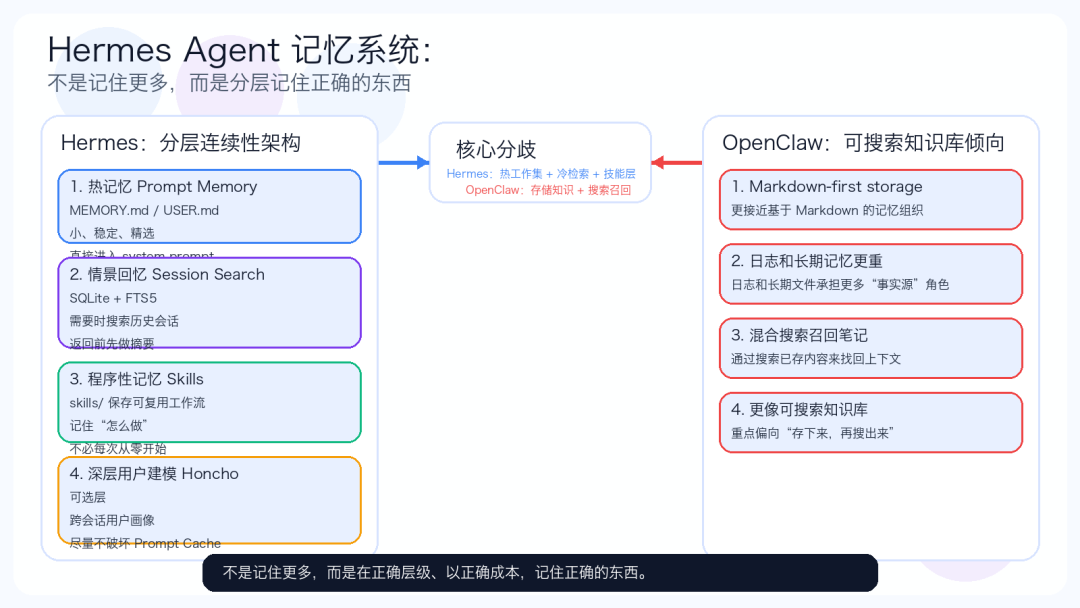
Task: Click red line 'OpenClaw：存储知识 + 搜索召回'
Action: tap(548, 190)
